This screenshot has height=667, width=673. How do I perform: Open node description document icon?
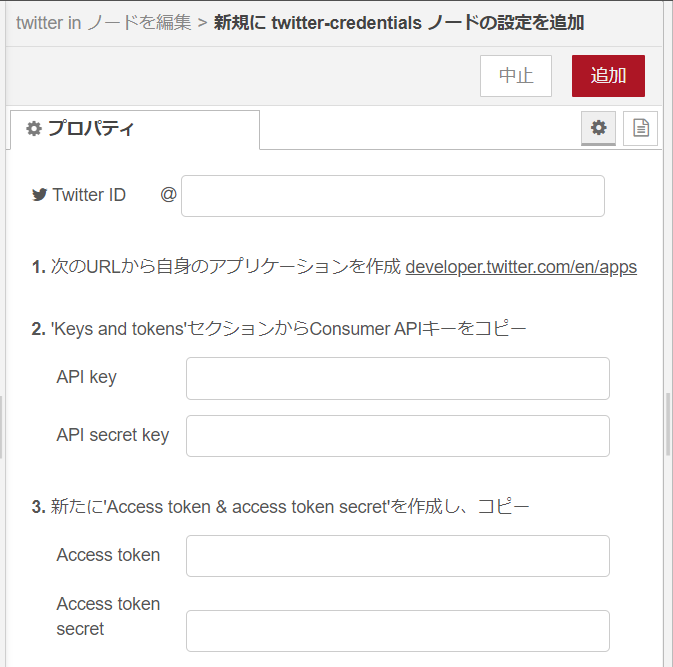tap(640, 128)
